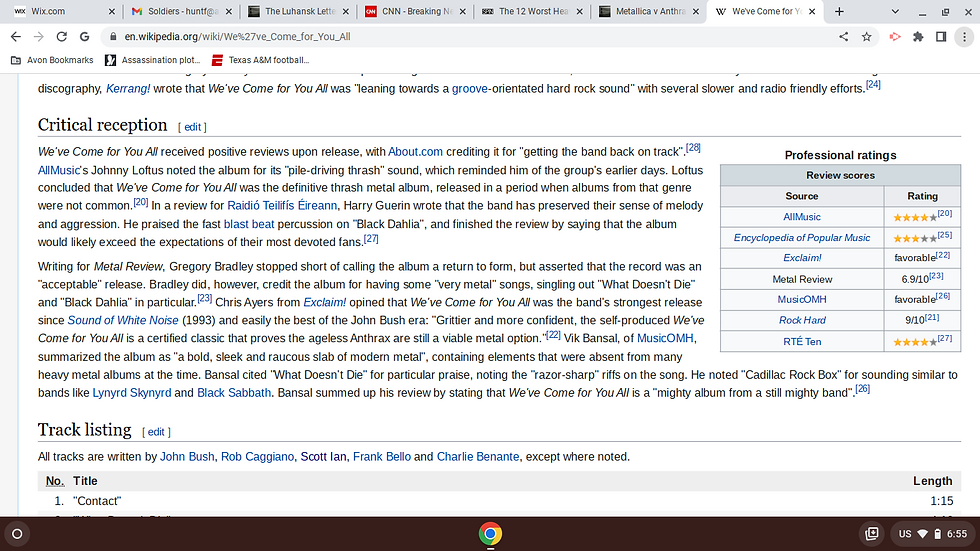Open the shelf tote holding space icon
This screenshot has height=551, width=980.
tap(872, 534)
